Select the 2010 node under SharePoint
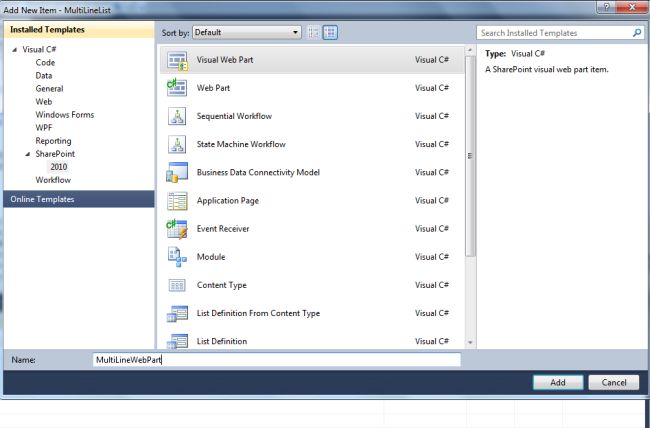The image size is (650, 428). (x=58, y=167)
